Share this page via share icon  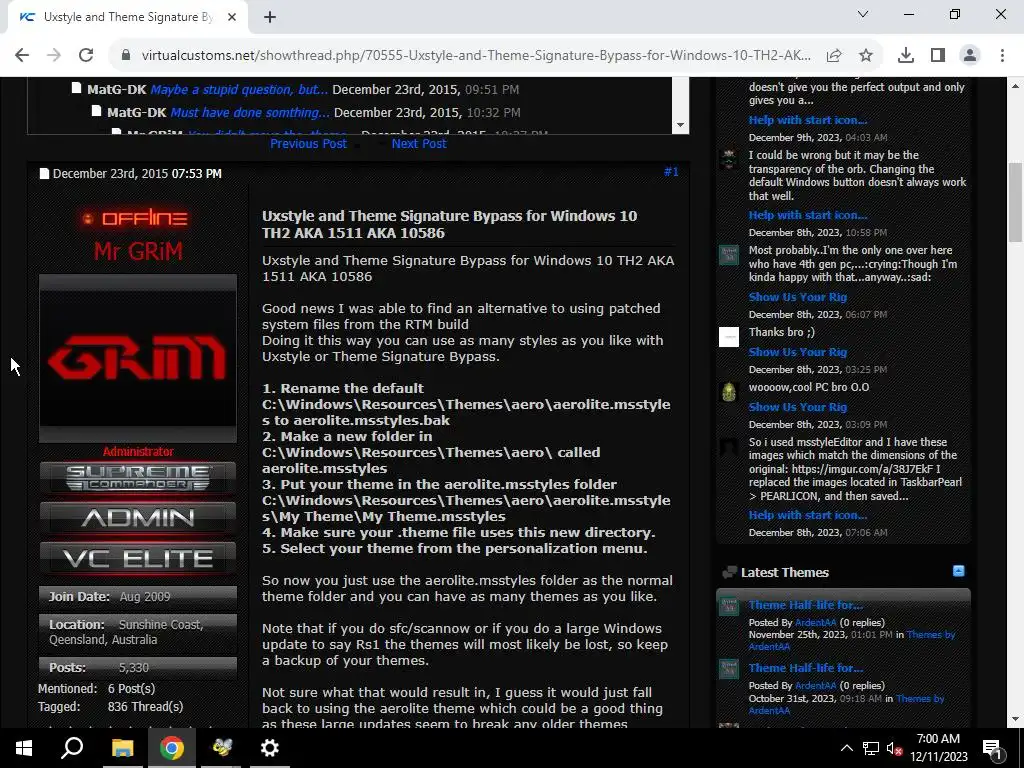[x=834, y=56]
